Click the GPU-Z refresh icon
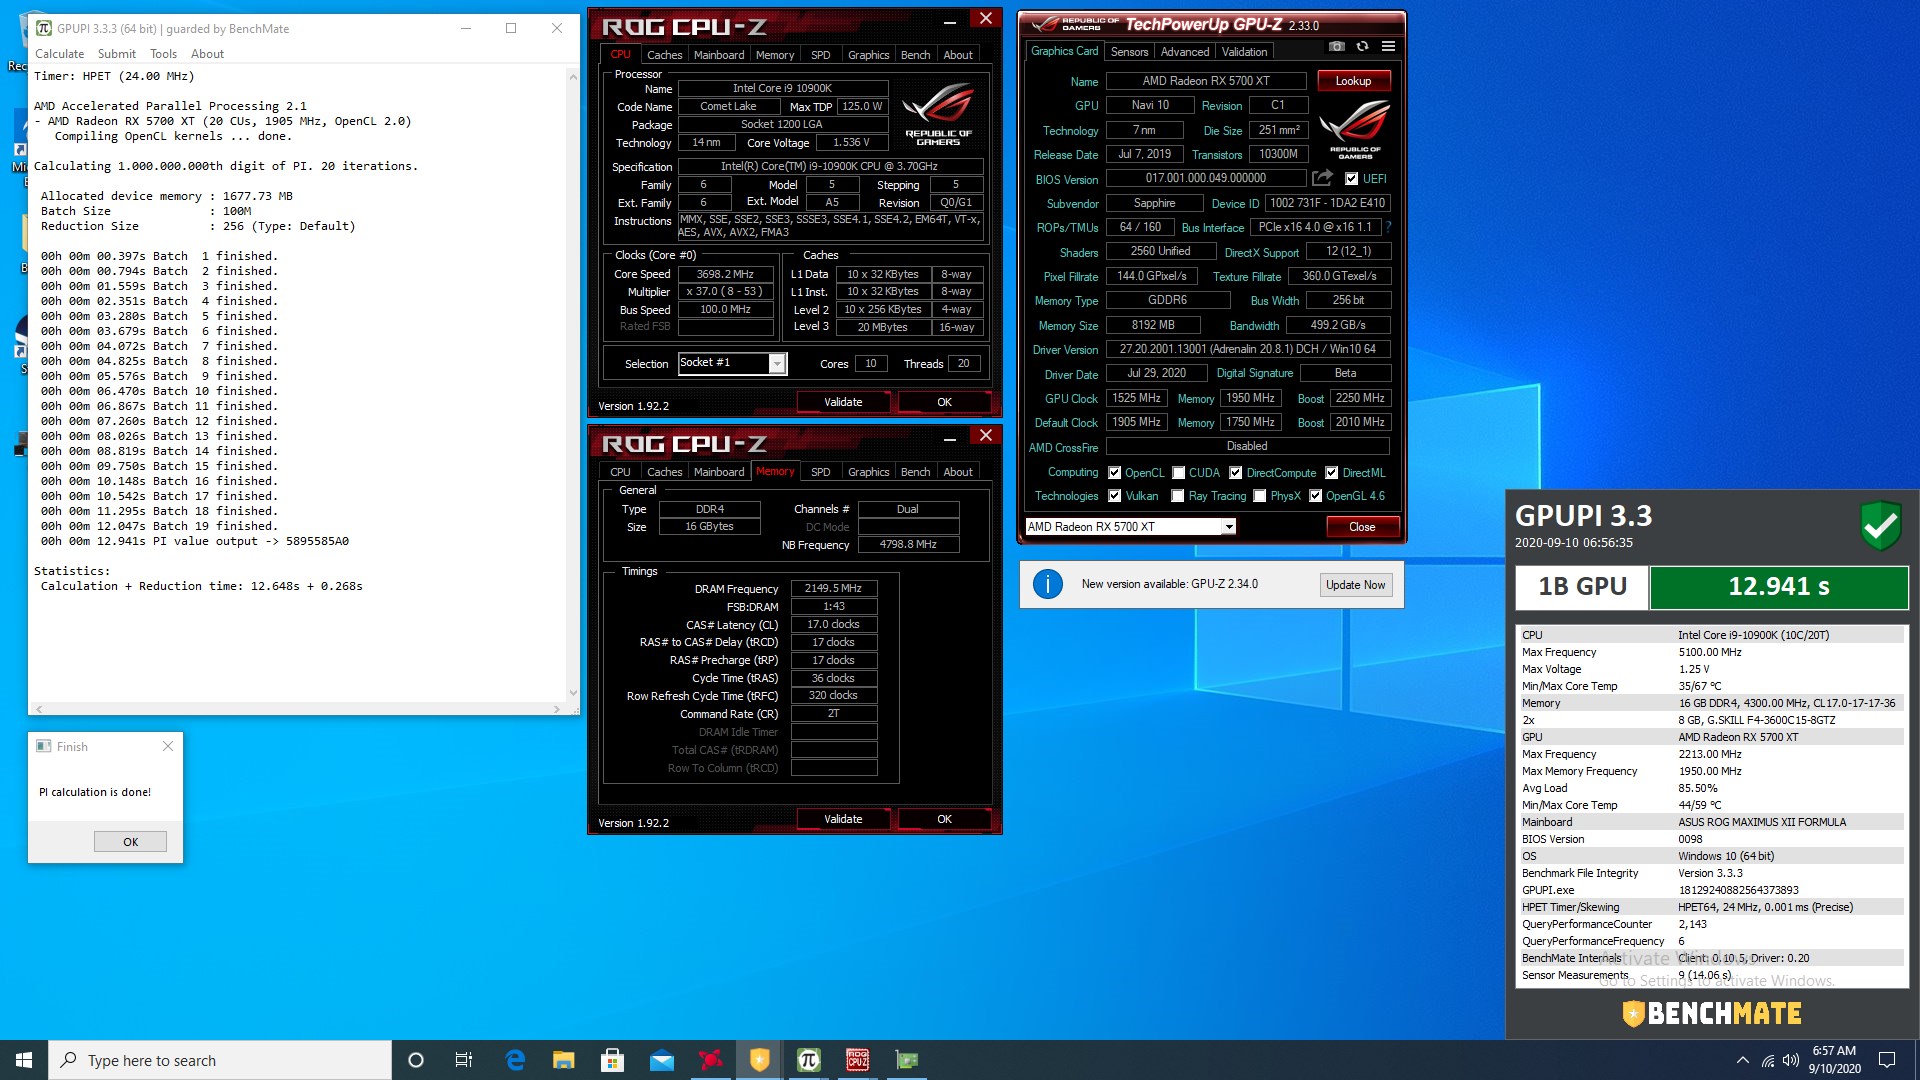Screen dimensions: 1920x1080 point(1362,46)
